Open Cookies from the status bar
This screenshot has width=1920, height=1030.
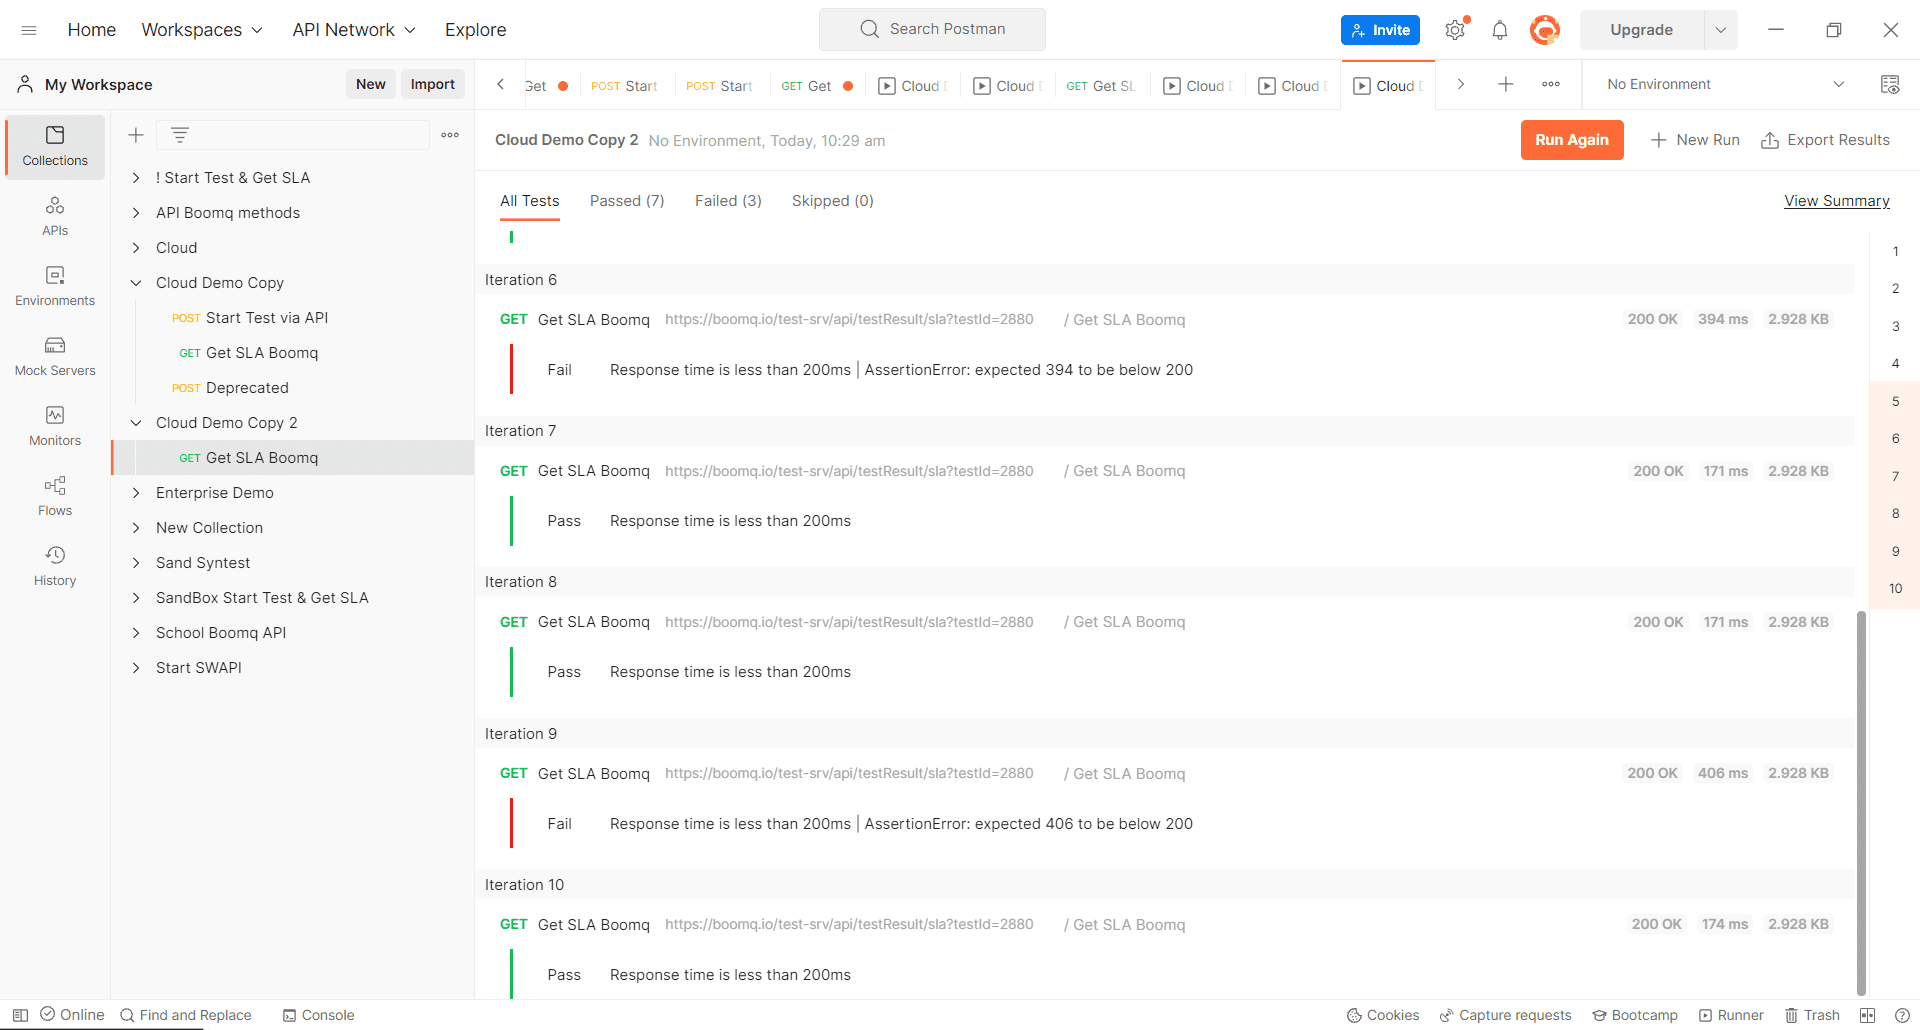coord(1383,1015)
